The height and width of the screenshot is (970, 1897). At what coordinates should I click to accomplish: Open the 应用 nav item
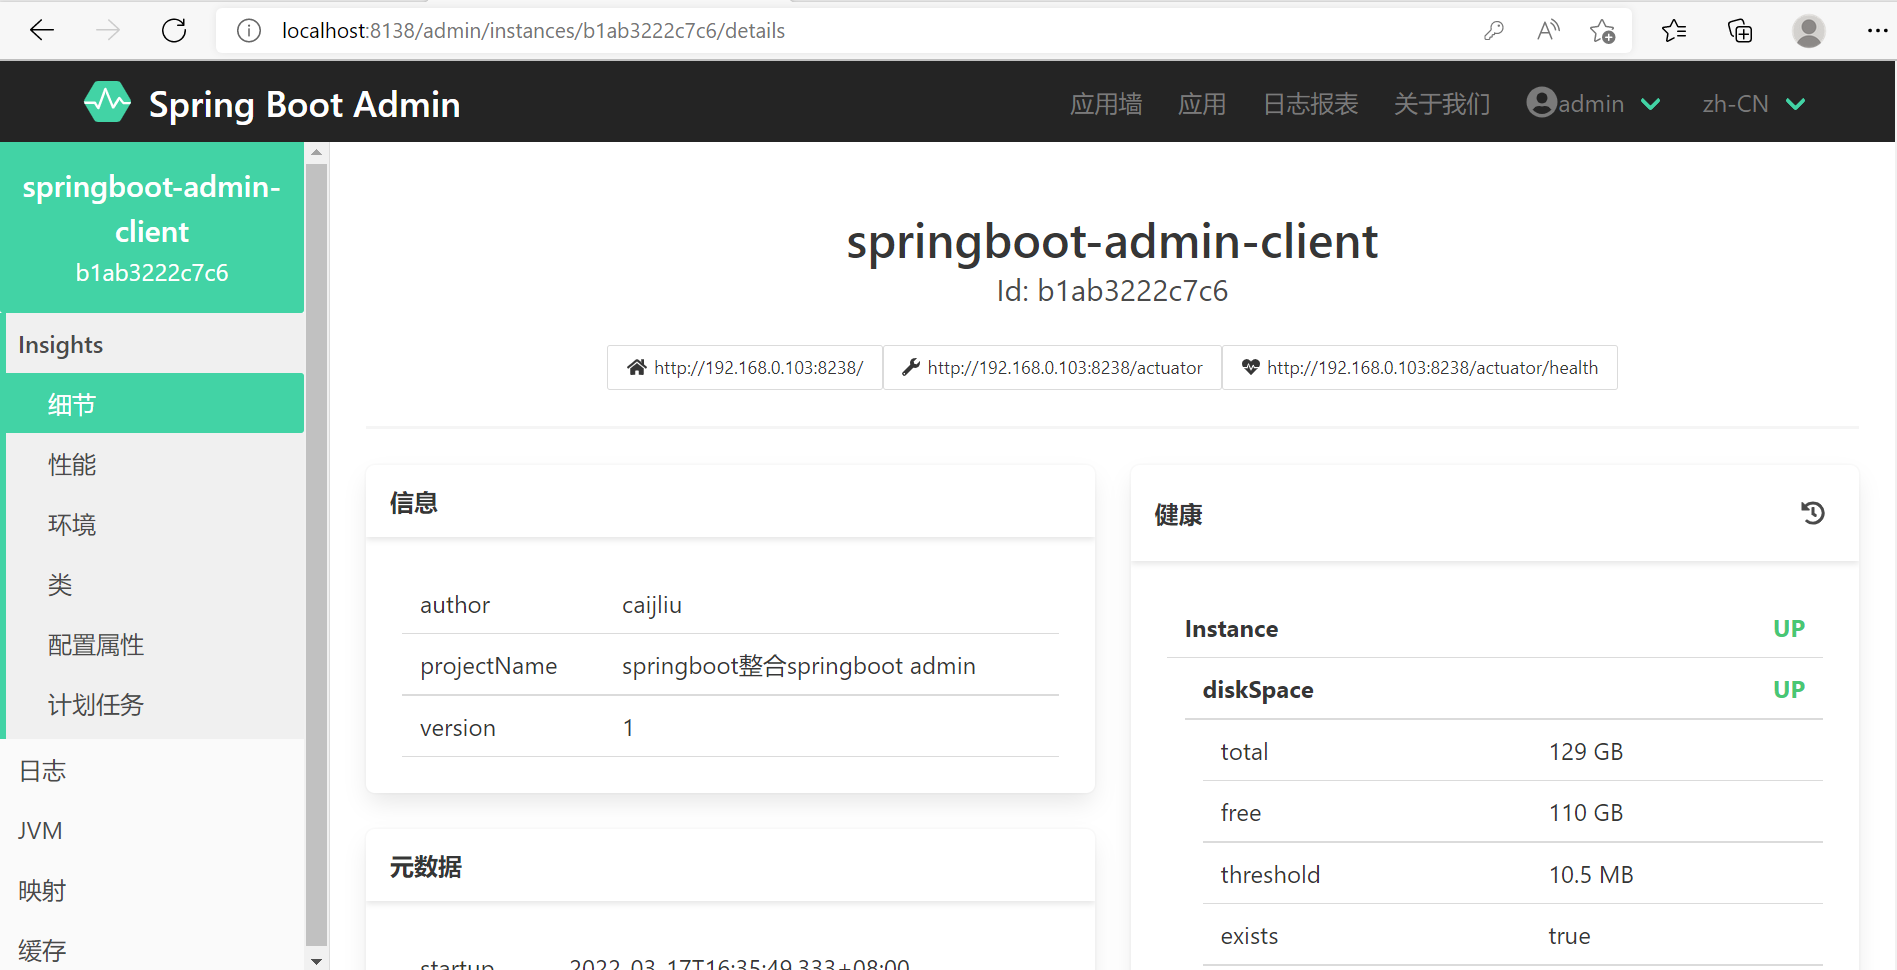1202,104
